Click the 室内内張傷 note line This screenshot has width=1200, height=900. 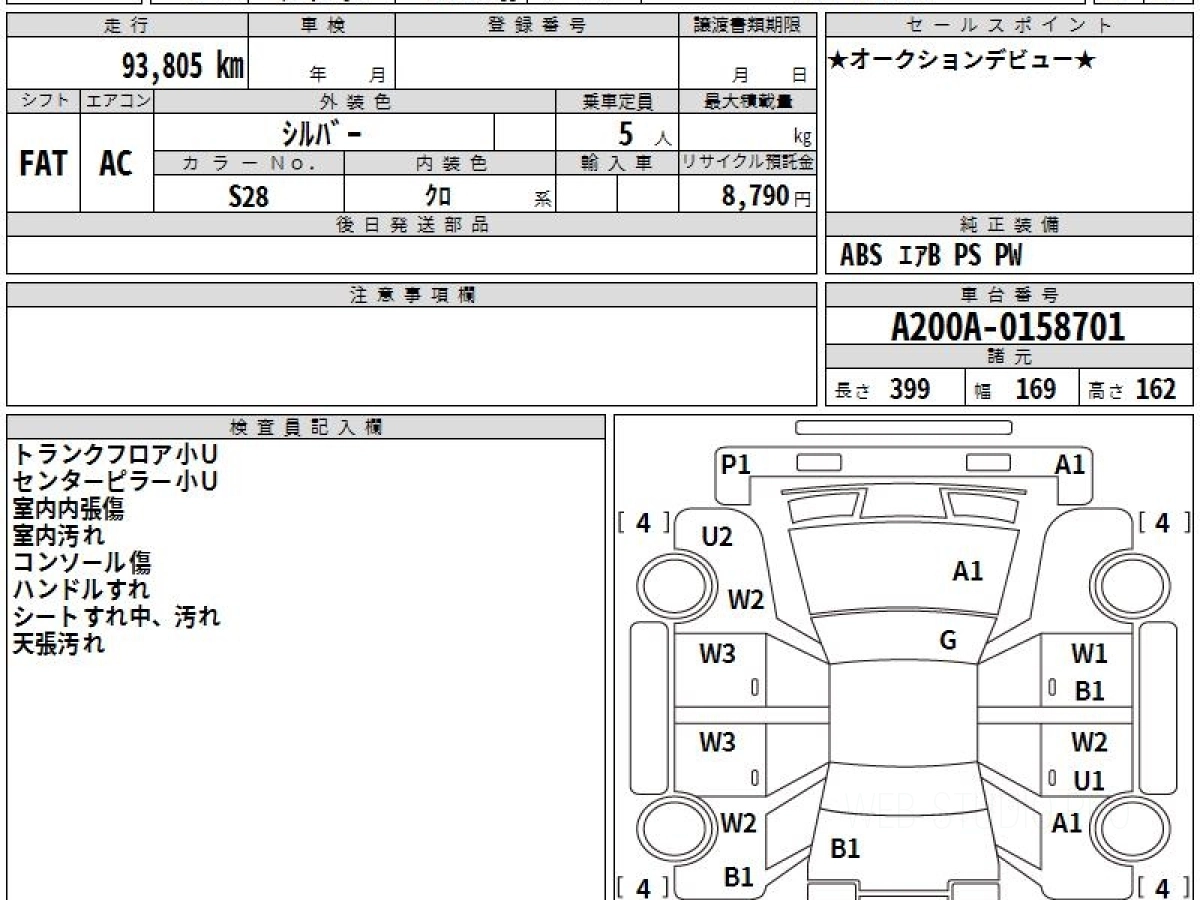pos(69,509)
